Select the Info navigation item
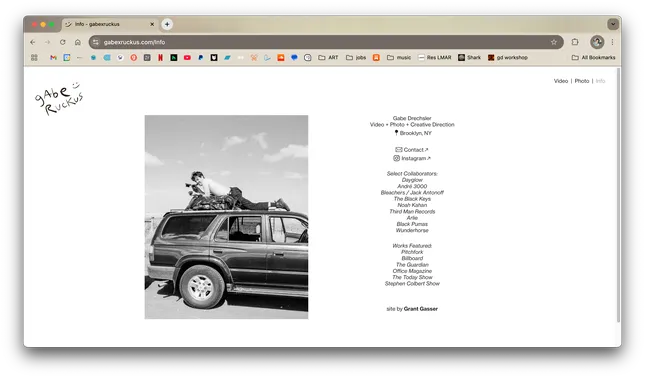The height and width of the screenshot is (378, 645). (600, 81)
